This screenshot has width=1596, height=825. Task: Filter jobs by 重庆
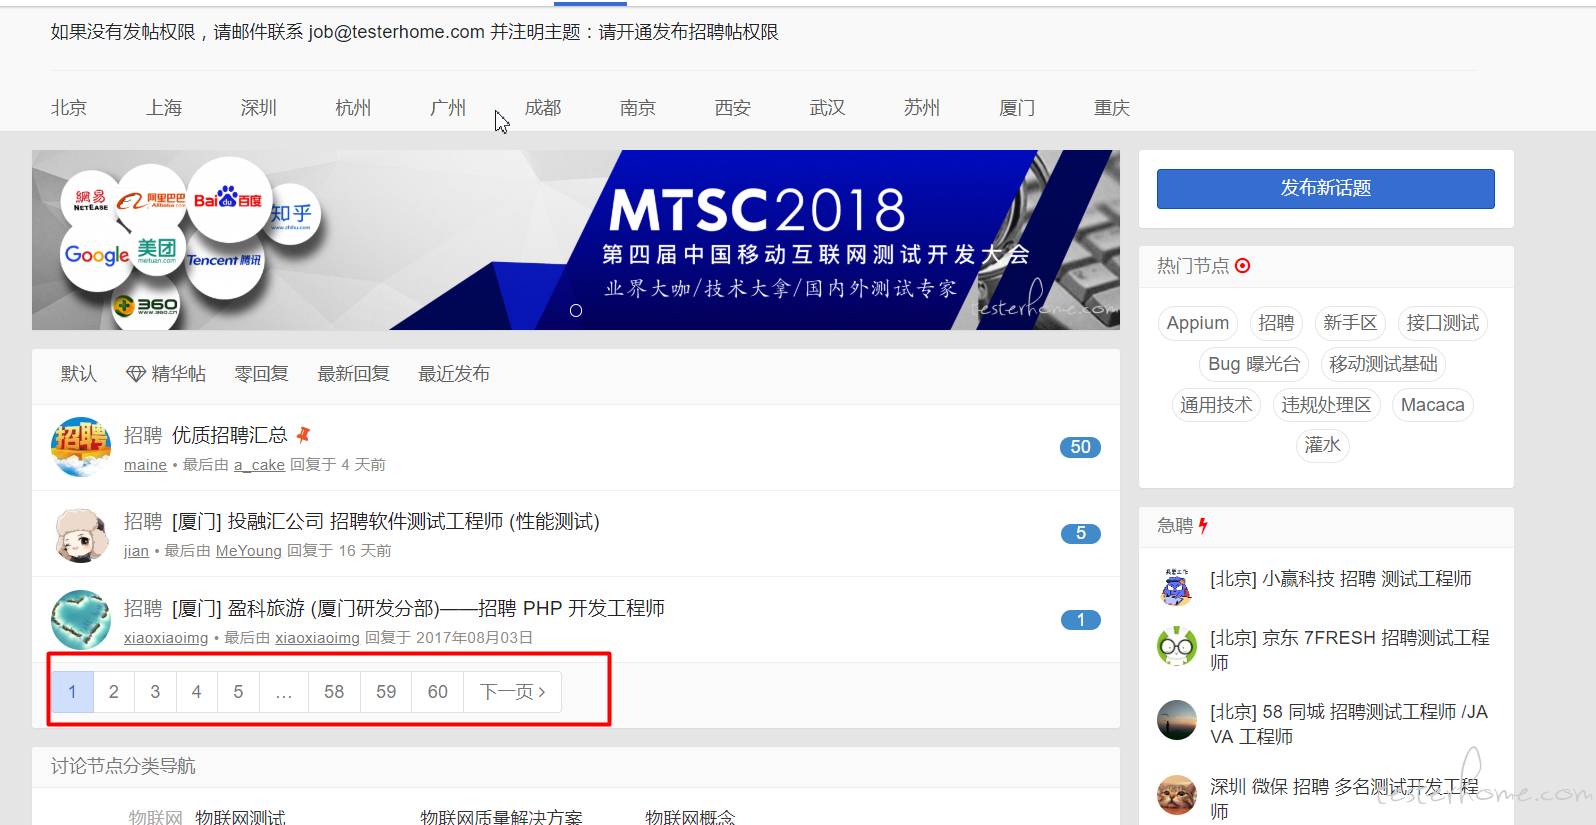point(1112,108)
